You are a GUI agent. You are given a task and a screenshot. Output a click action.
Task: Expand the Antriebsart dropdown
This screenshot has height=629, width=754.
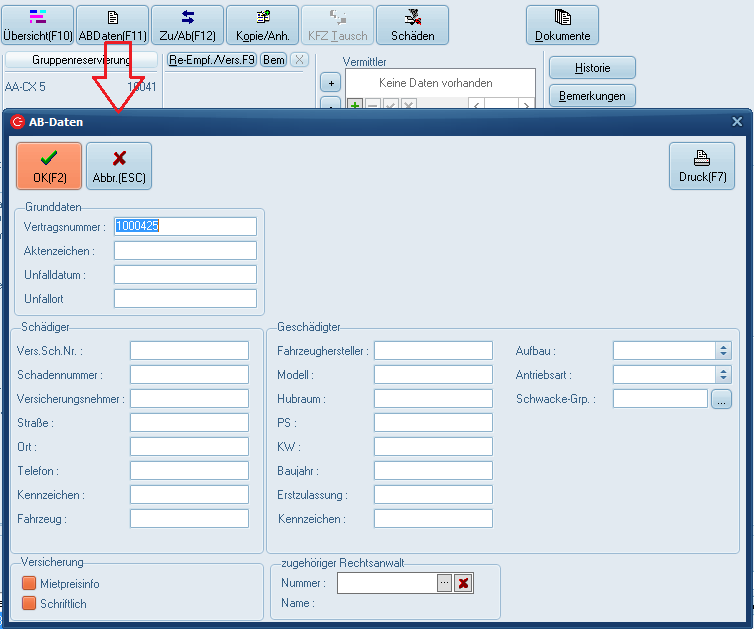tap(723, 375)
